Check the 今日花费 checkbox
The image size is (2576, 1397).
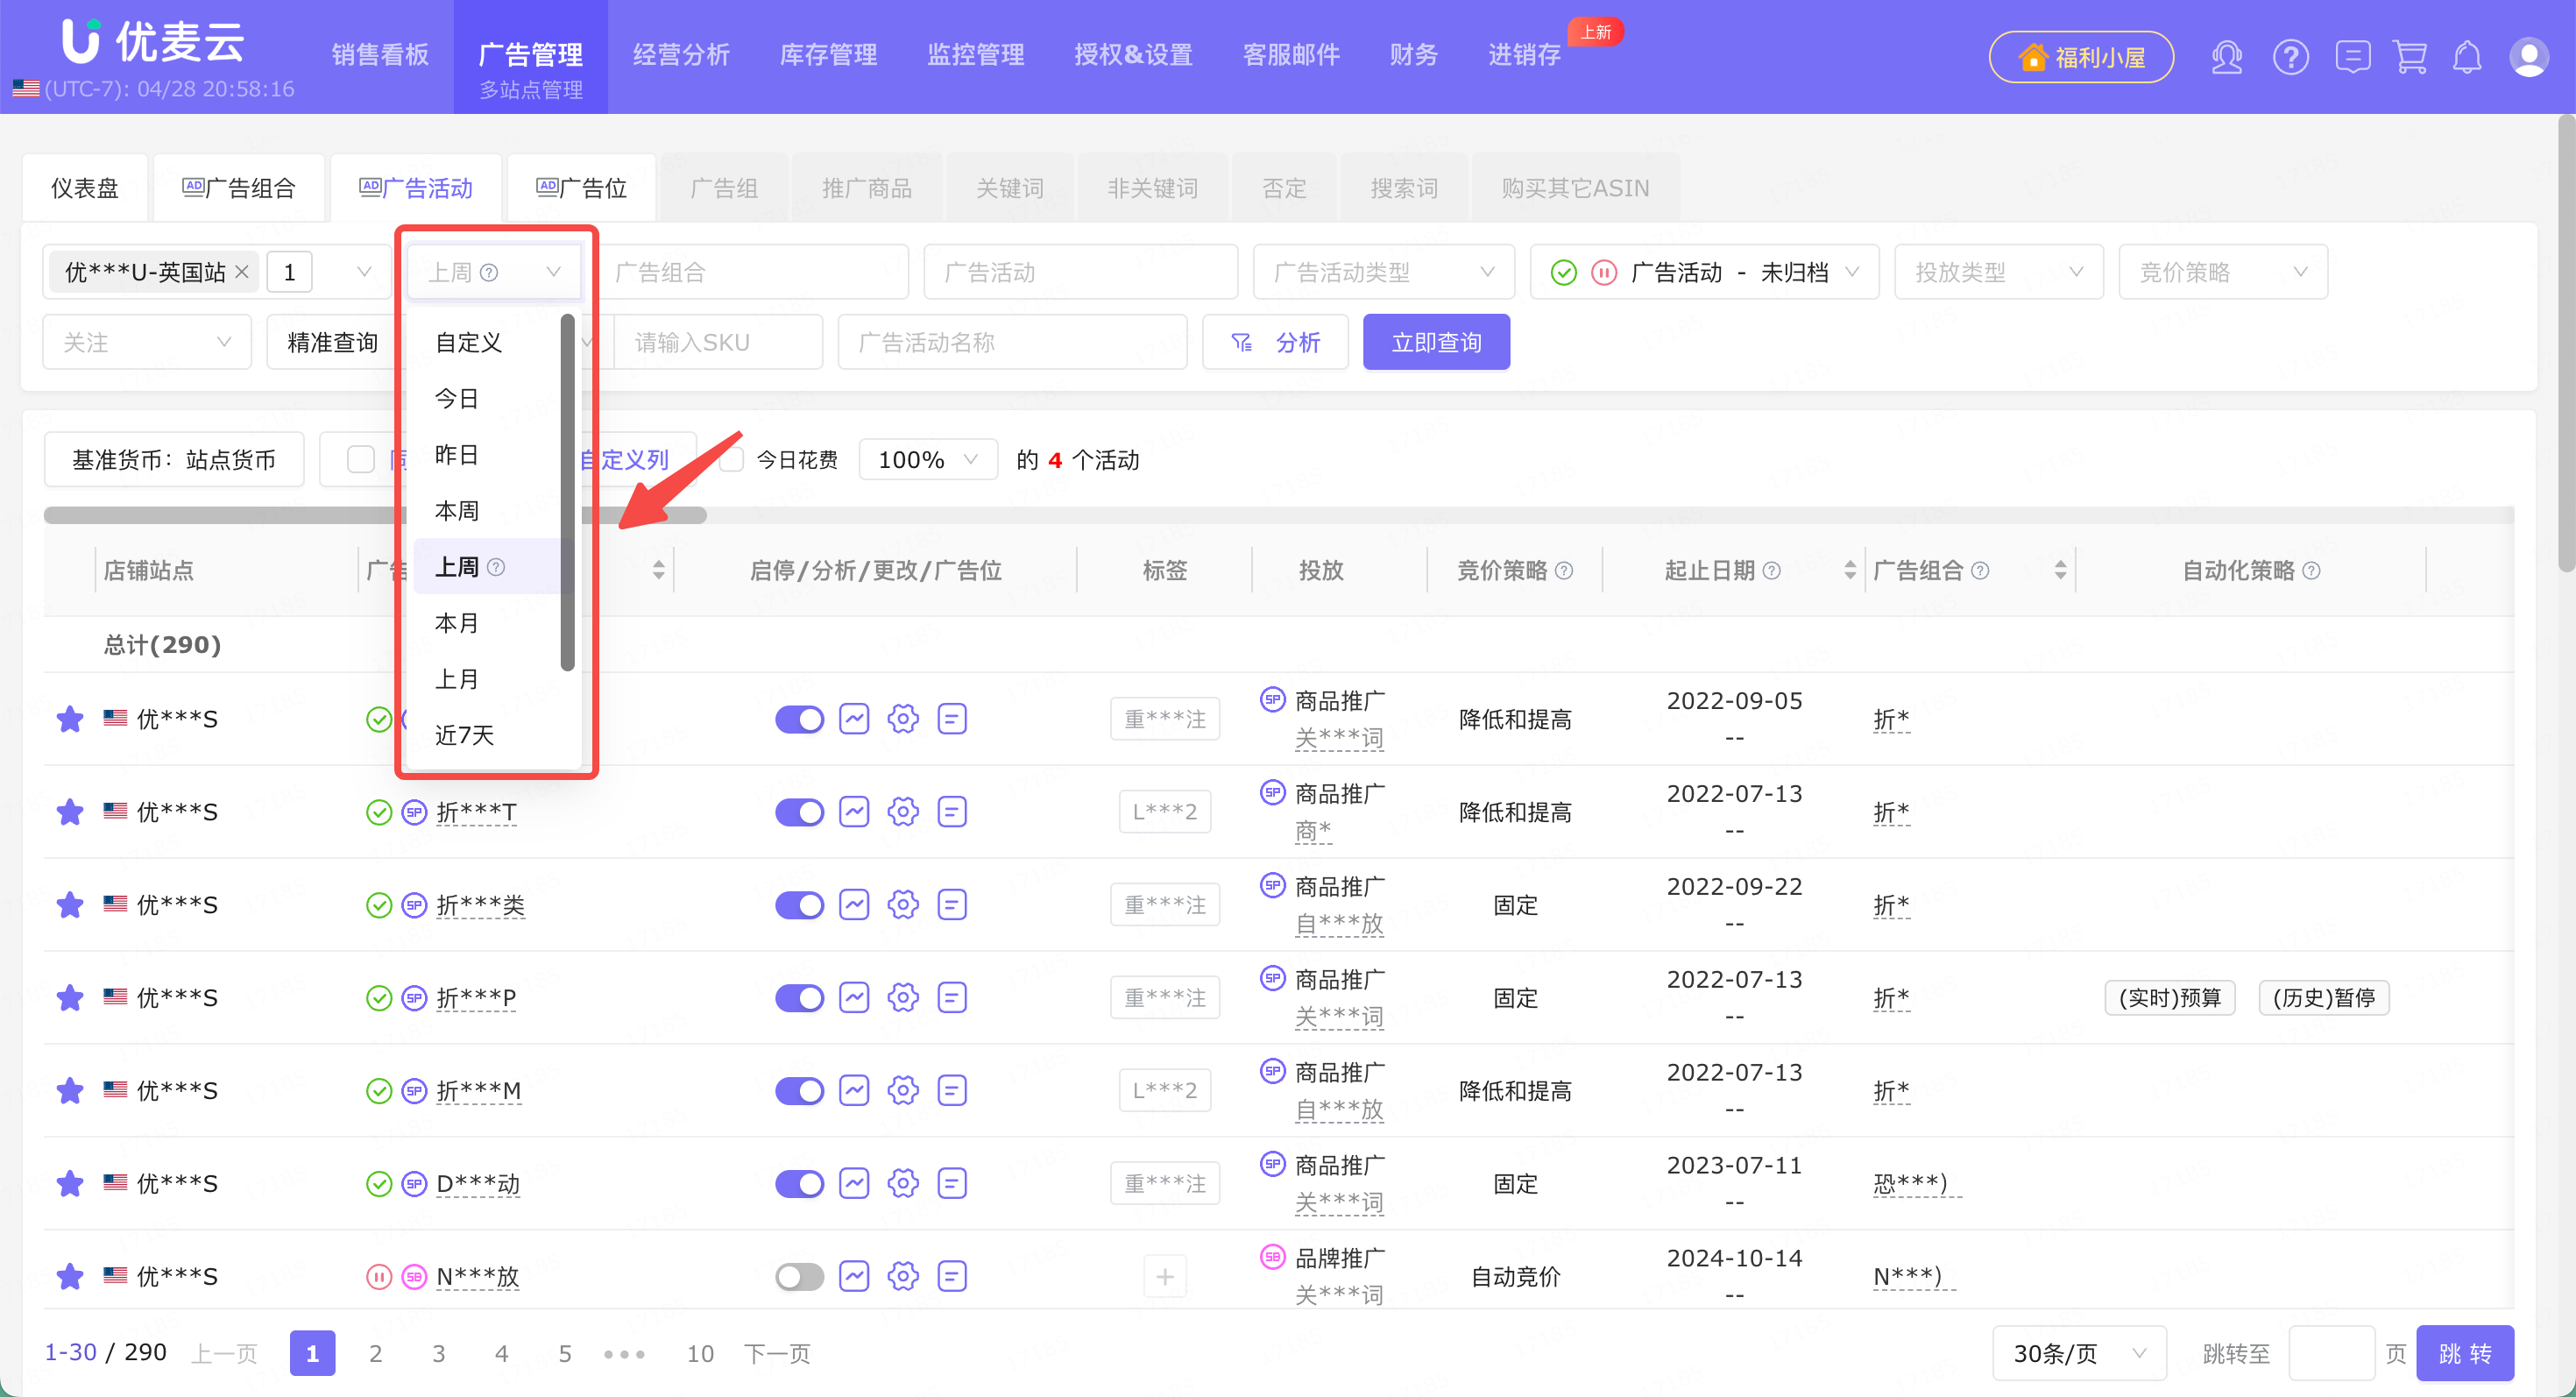point(733,460)
